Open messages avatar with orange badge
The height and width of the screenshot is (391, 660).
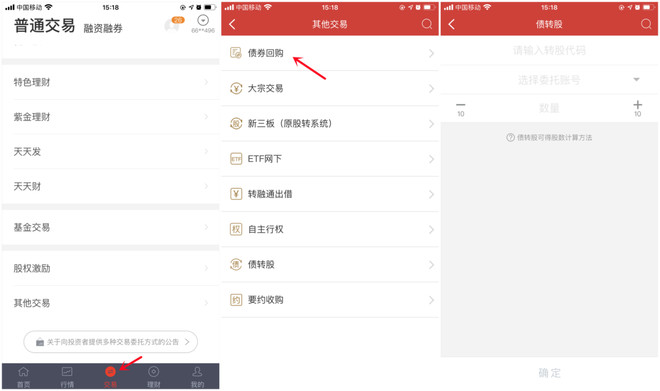tap(174, 24)
